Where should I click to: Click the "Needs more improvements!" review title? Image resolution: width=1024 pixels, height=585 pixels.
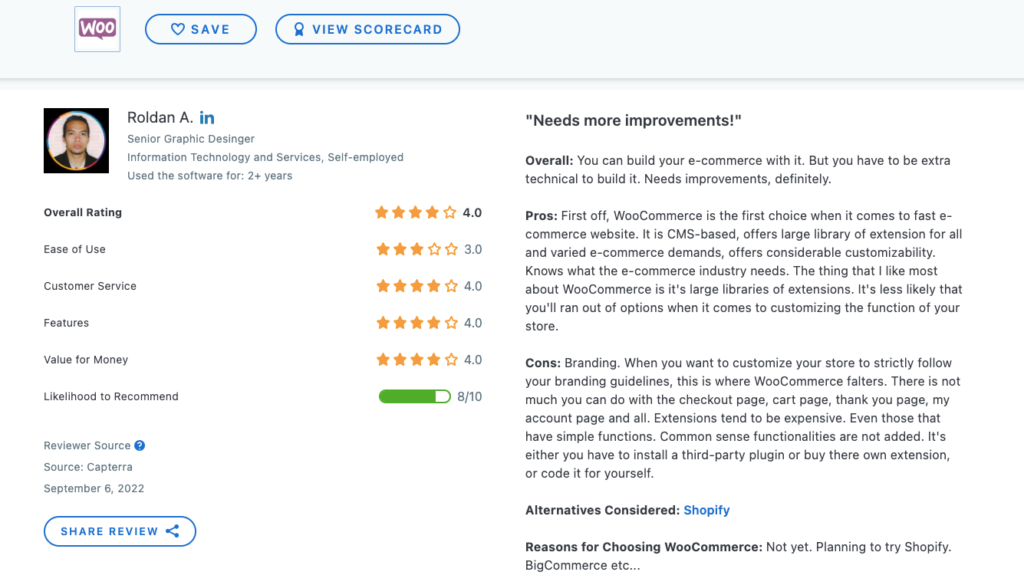point(633,121)
